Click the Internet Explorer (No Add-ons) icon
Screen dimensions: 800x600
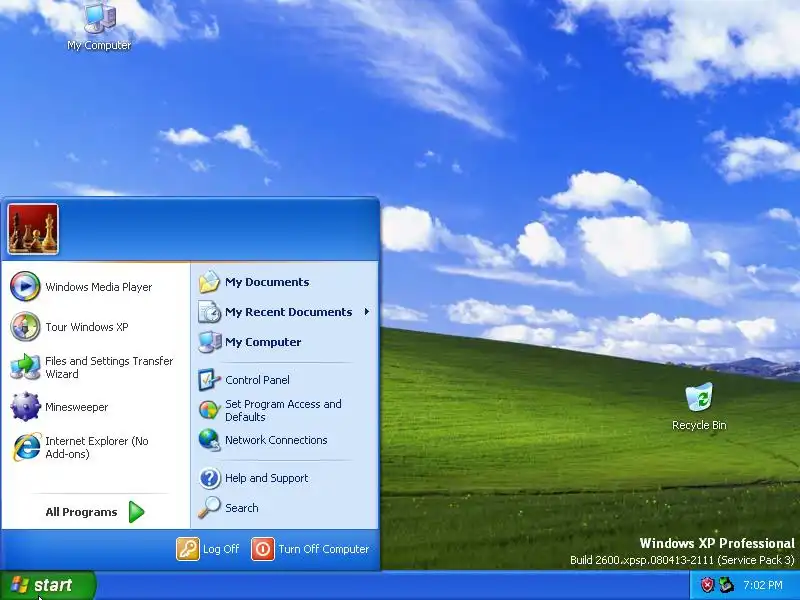point(26,447)
